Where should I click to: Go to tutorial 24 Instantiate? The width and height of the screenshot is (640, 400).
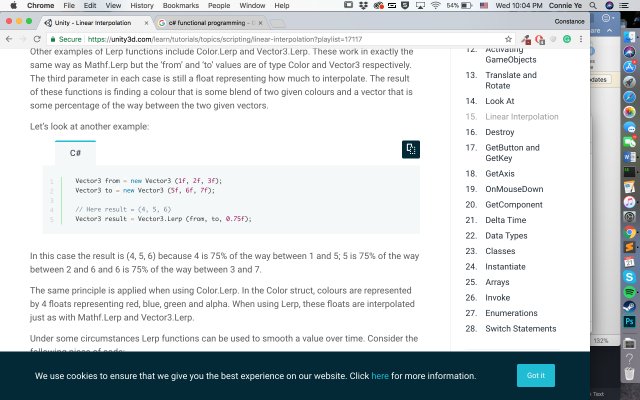(505, 267)
